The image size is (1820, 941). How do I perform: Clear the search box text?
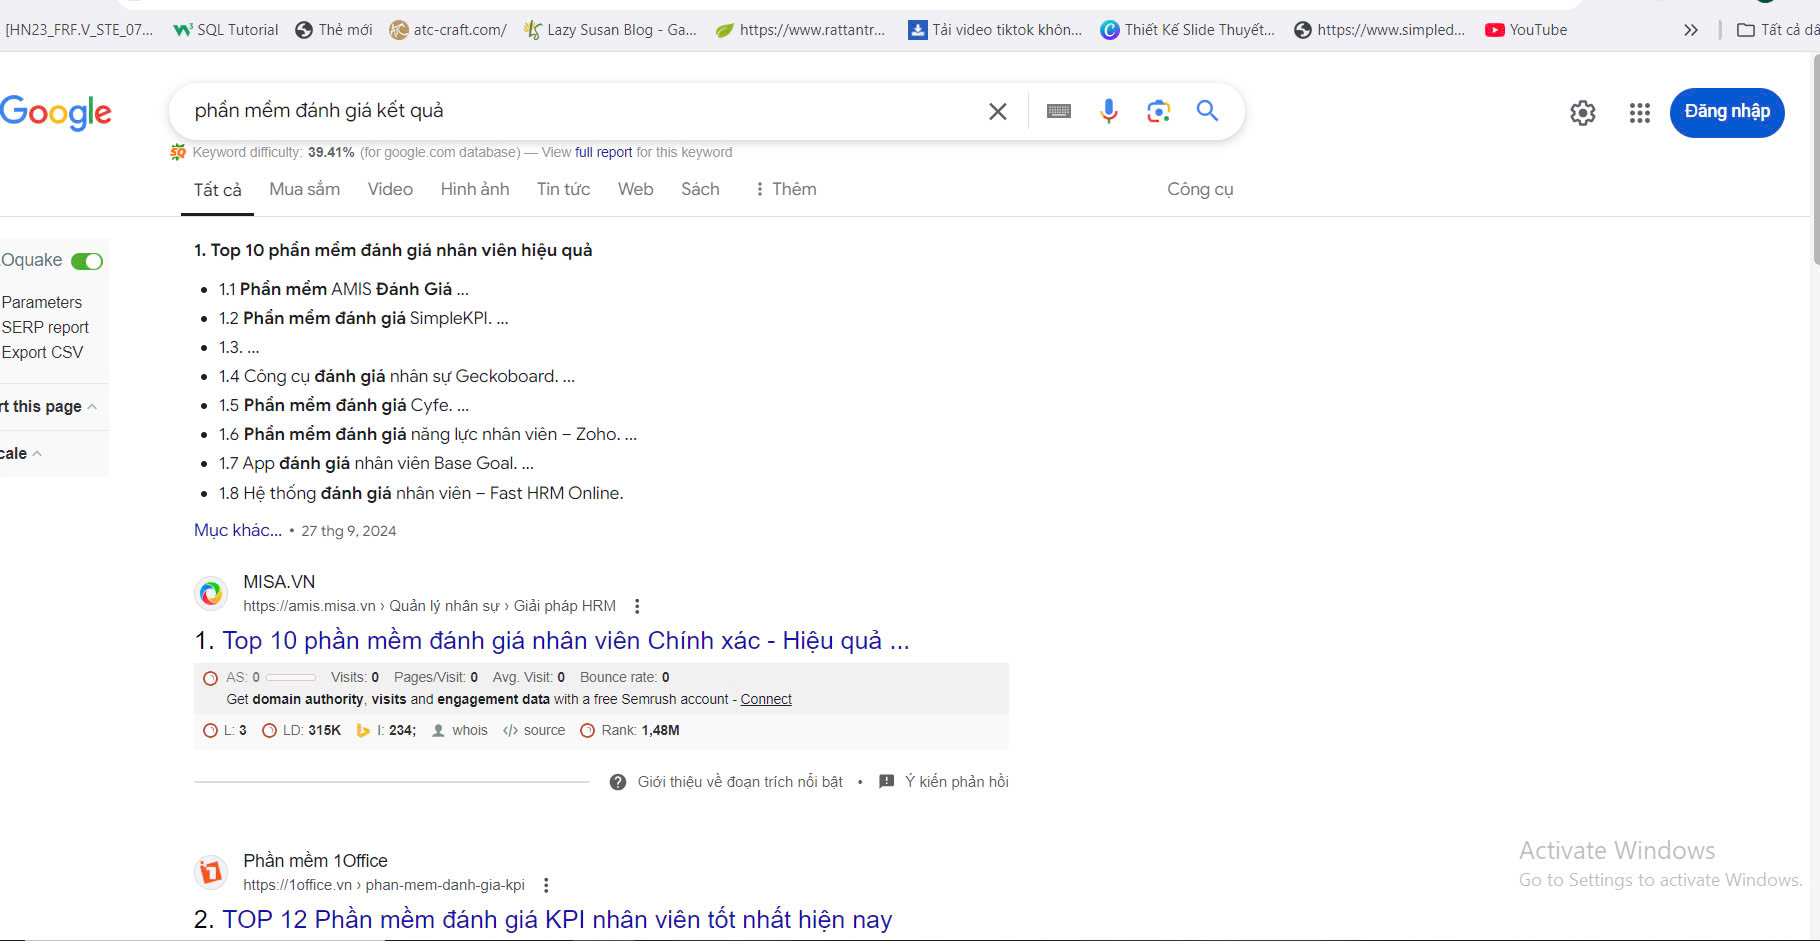[x=997, y=111]
